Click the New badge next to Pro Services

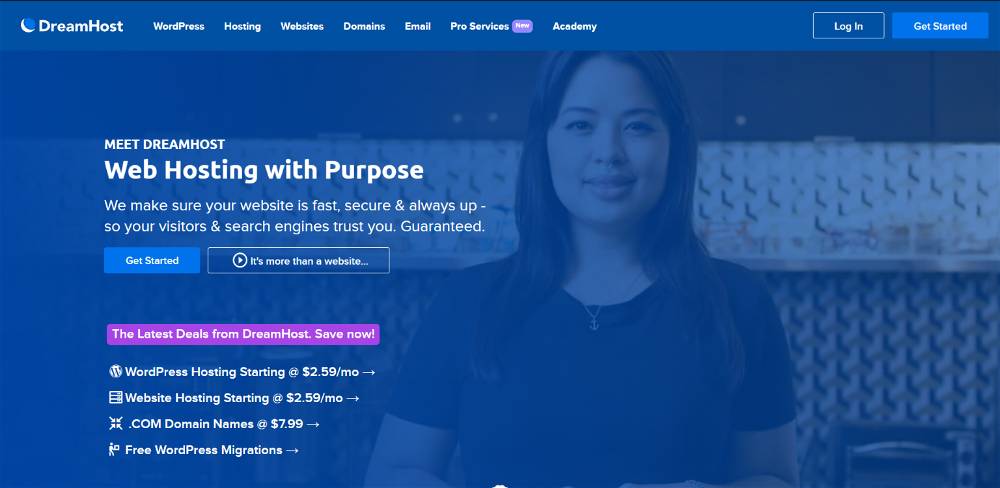coord(522,26)
